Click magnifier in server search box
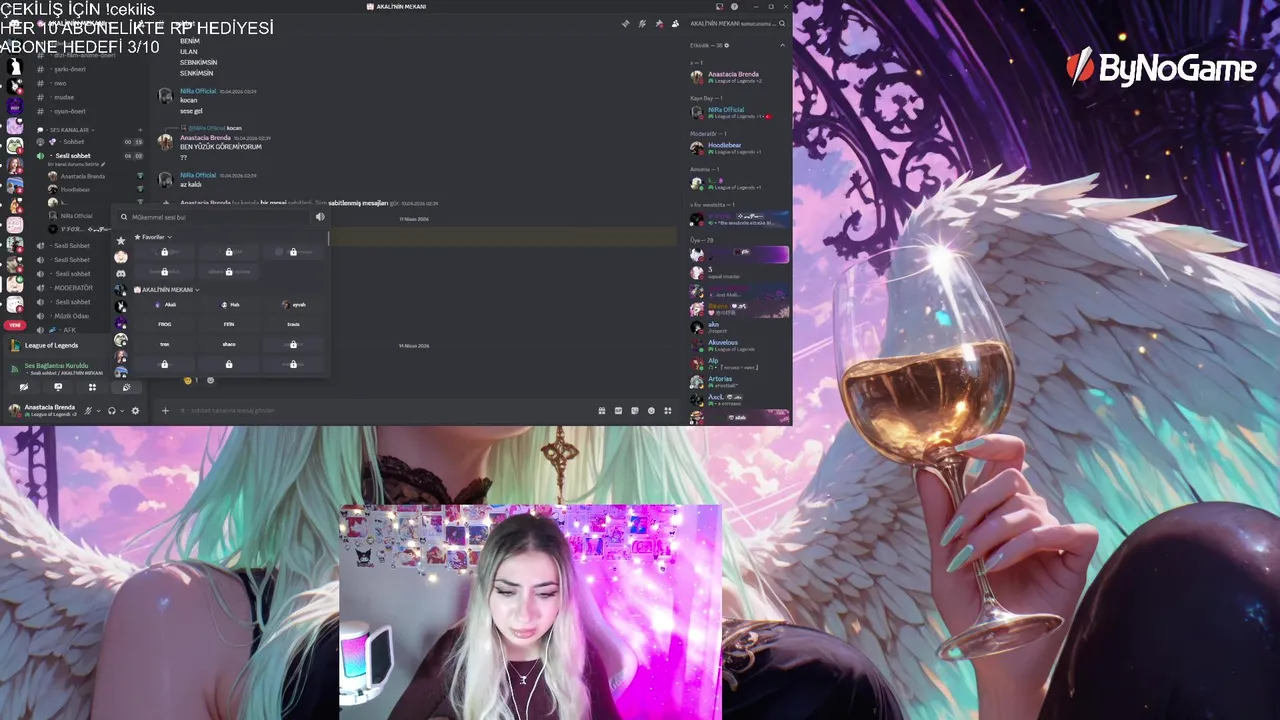1280x720 pixels. pos(782,23)
